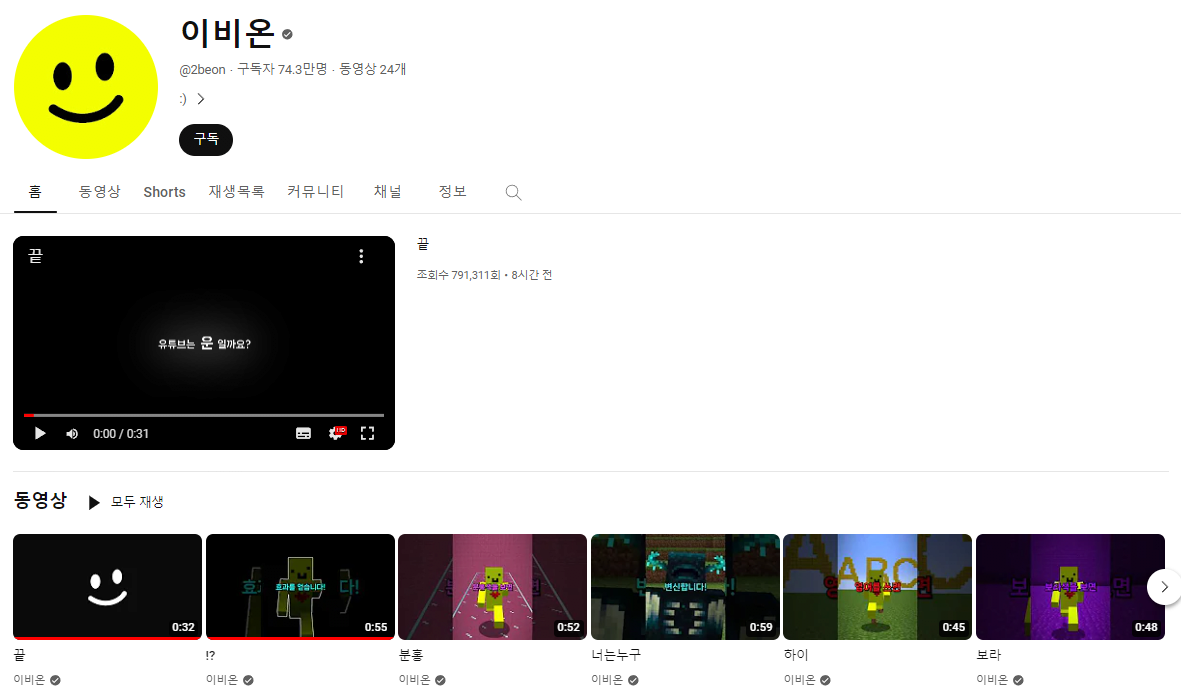Viewport: 1181px width, 687px height.
Task: Subscribe with the 구독 button
Action: [206, 139]
